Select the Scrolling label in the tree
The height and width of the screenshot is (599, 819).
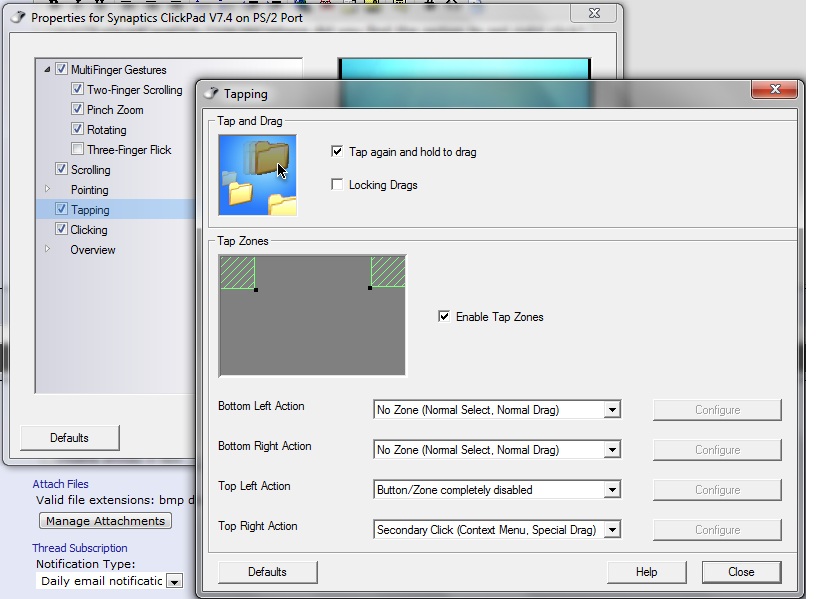point(91,170)
